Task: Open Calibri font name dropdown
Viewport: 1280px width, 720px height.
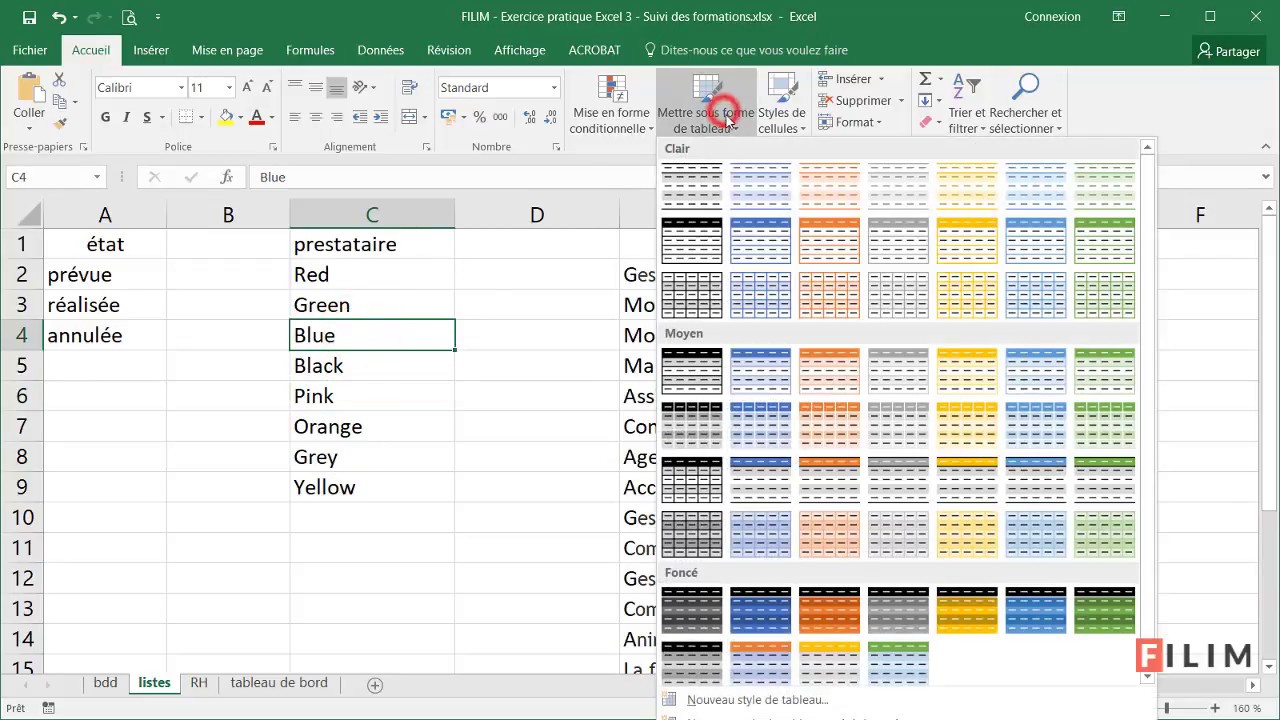Action: [x=181, y=88]
